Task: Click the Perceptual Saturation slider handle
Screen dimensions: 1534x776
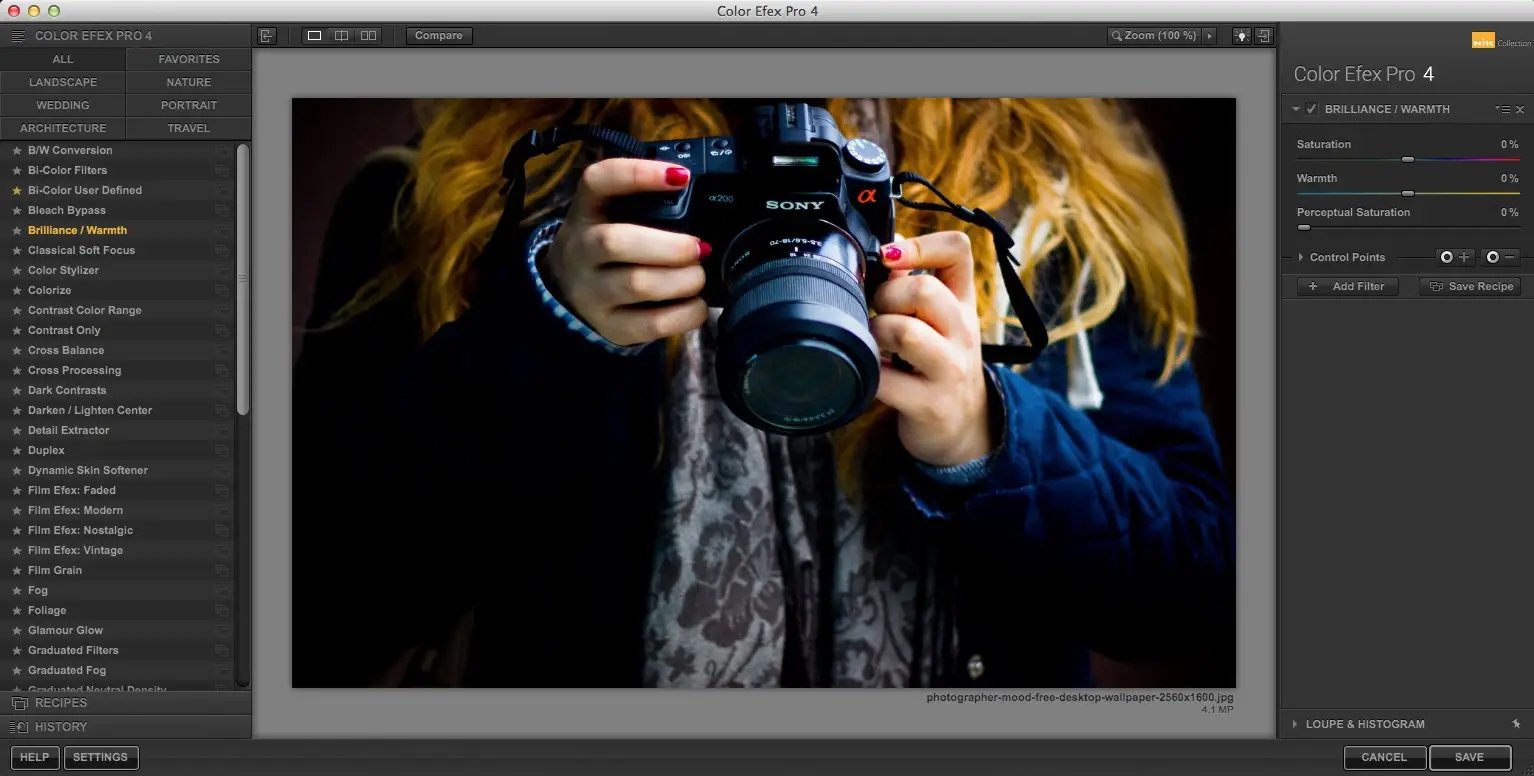Action: (1304, 227)
